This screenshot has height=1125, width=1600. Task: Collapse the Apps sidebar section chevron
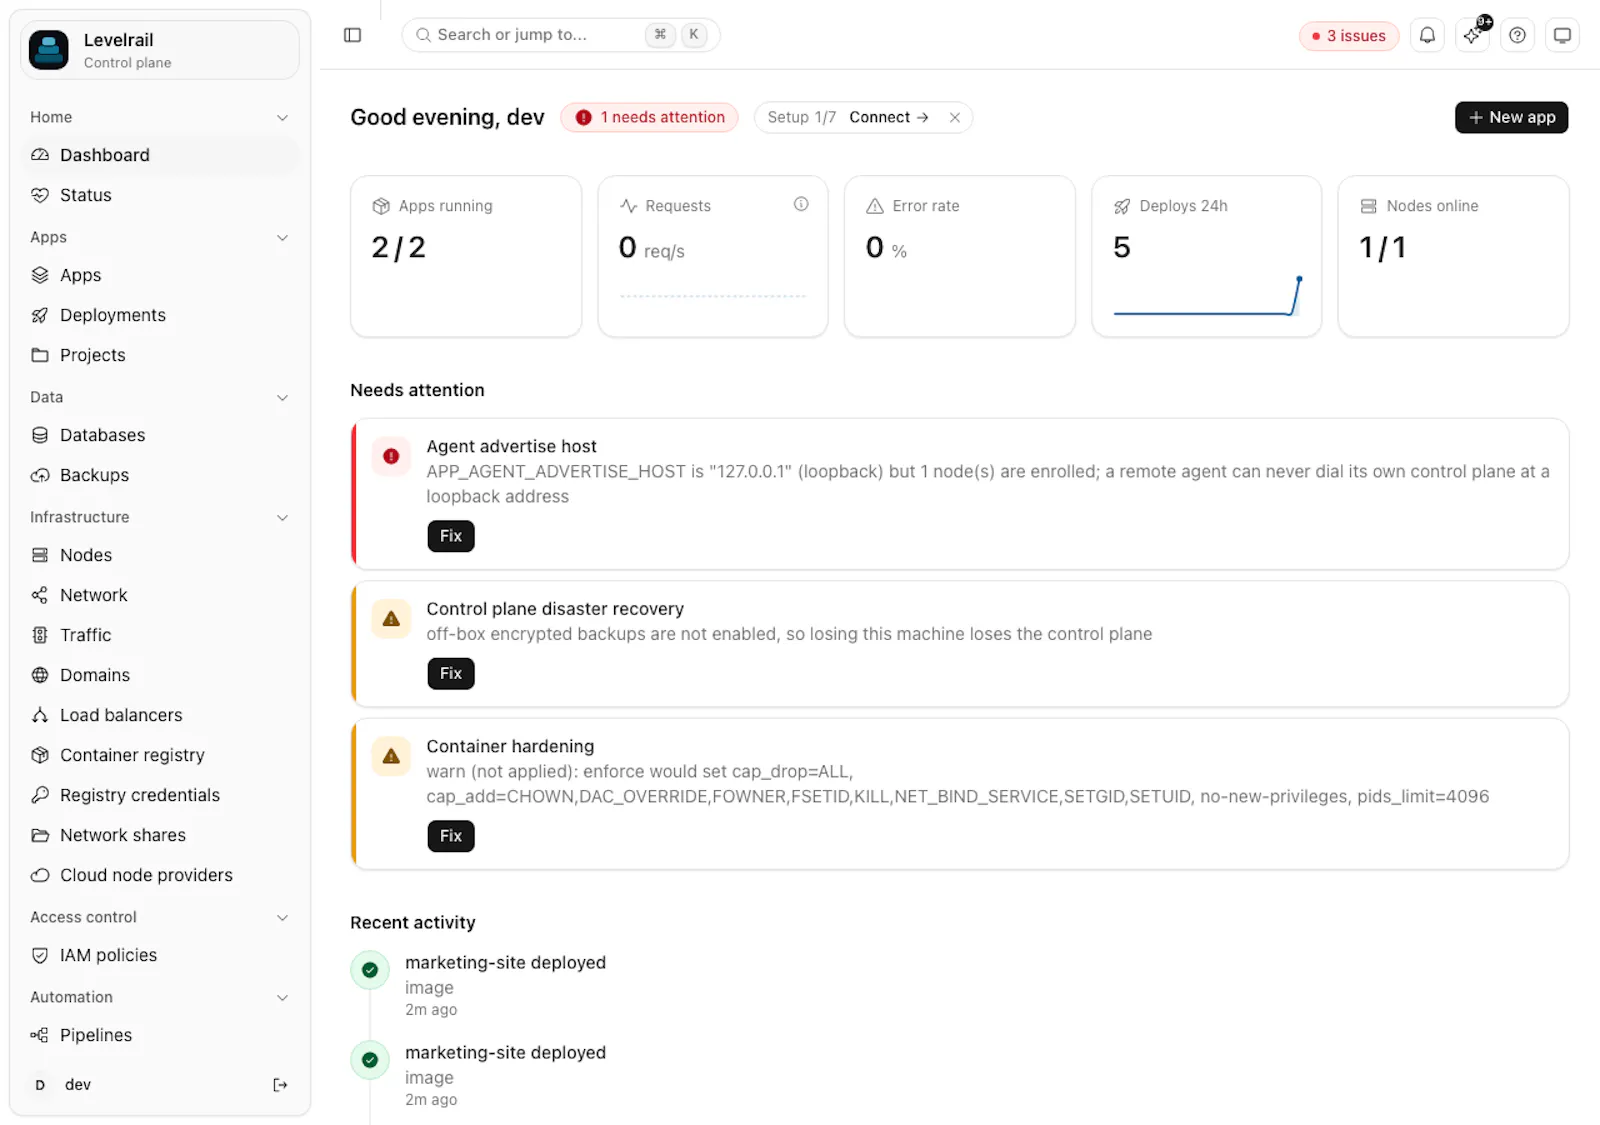pos(282,237)
